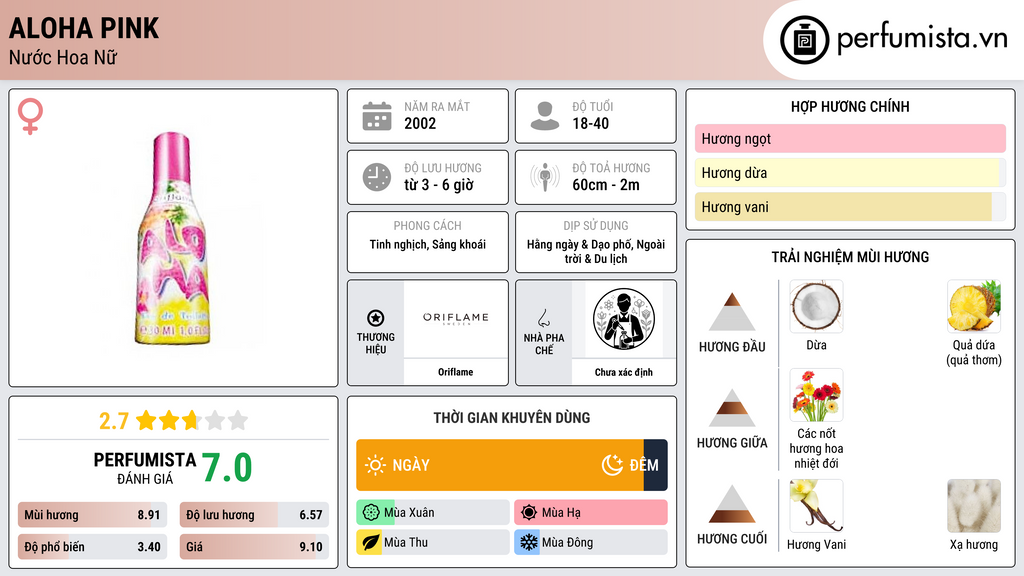
Task: Click the Độ lưu hương 6.57 score bar
Action: tap(254, 515)
